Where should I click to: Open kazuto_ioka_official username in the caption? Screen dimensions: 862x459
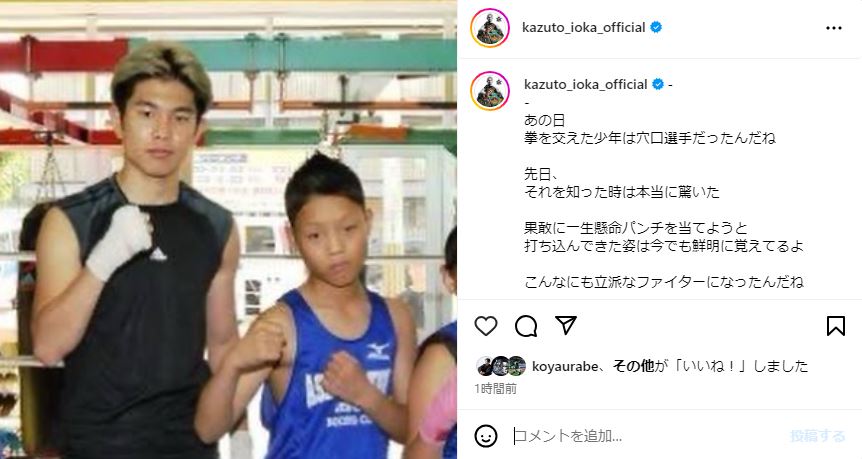[x=585, y=85]
